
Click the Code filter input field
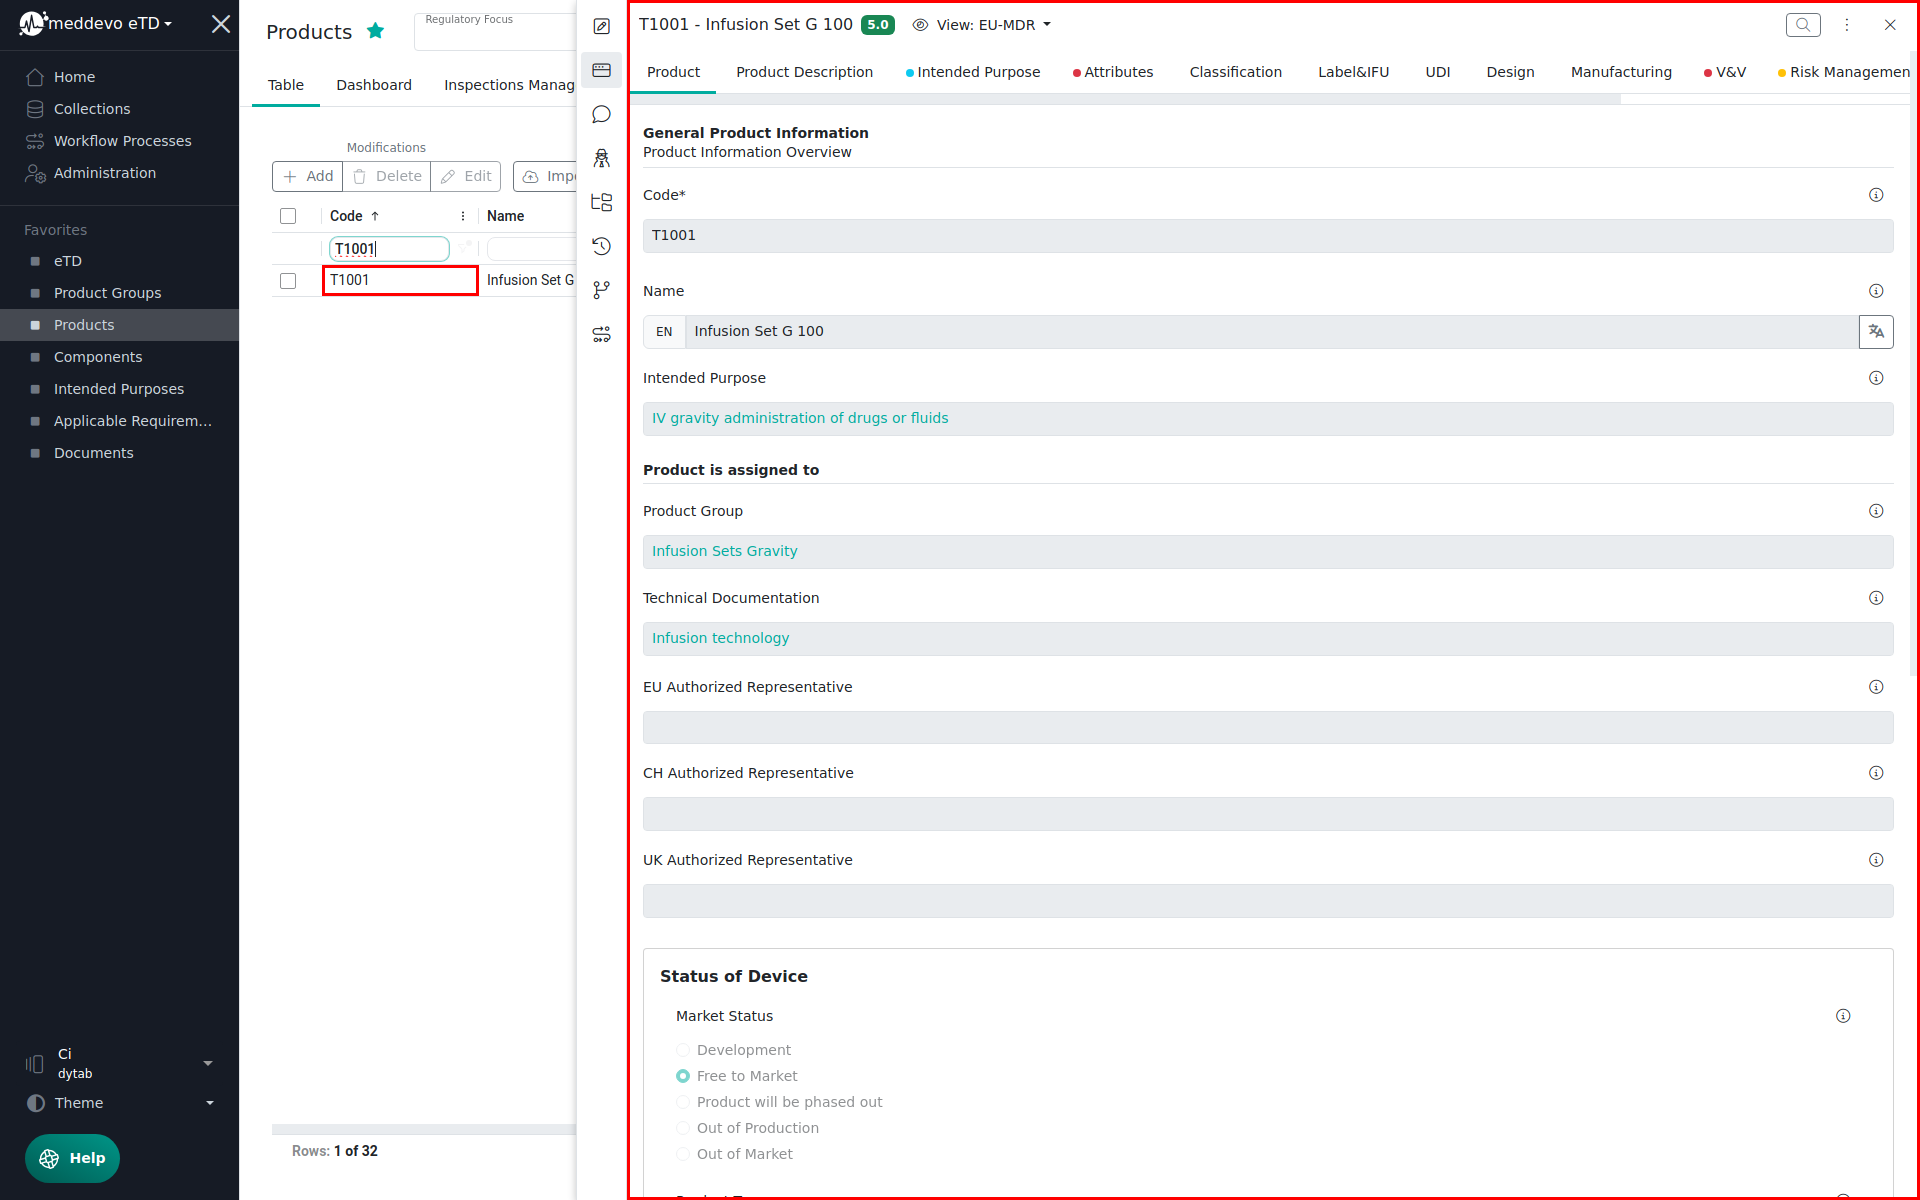pyautogui.click(x=388, y=249)
